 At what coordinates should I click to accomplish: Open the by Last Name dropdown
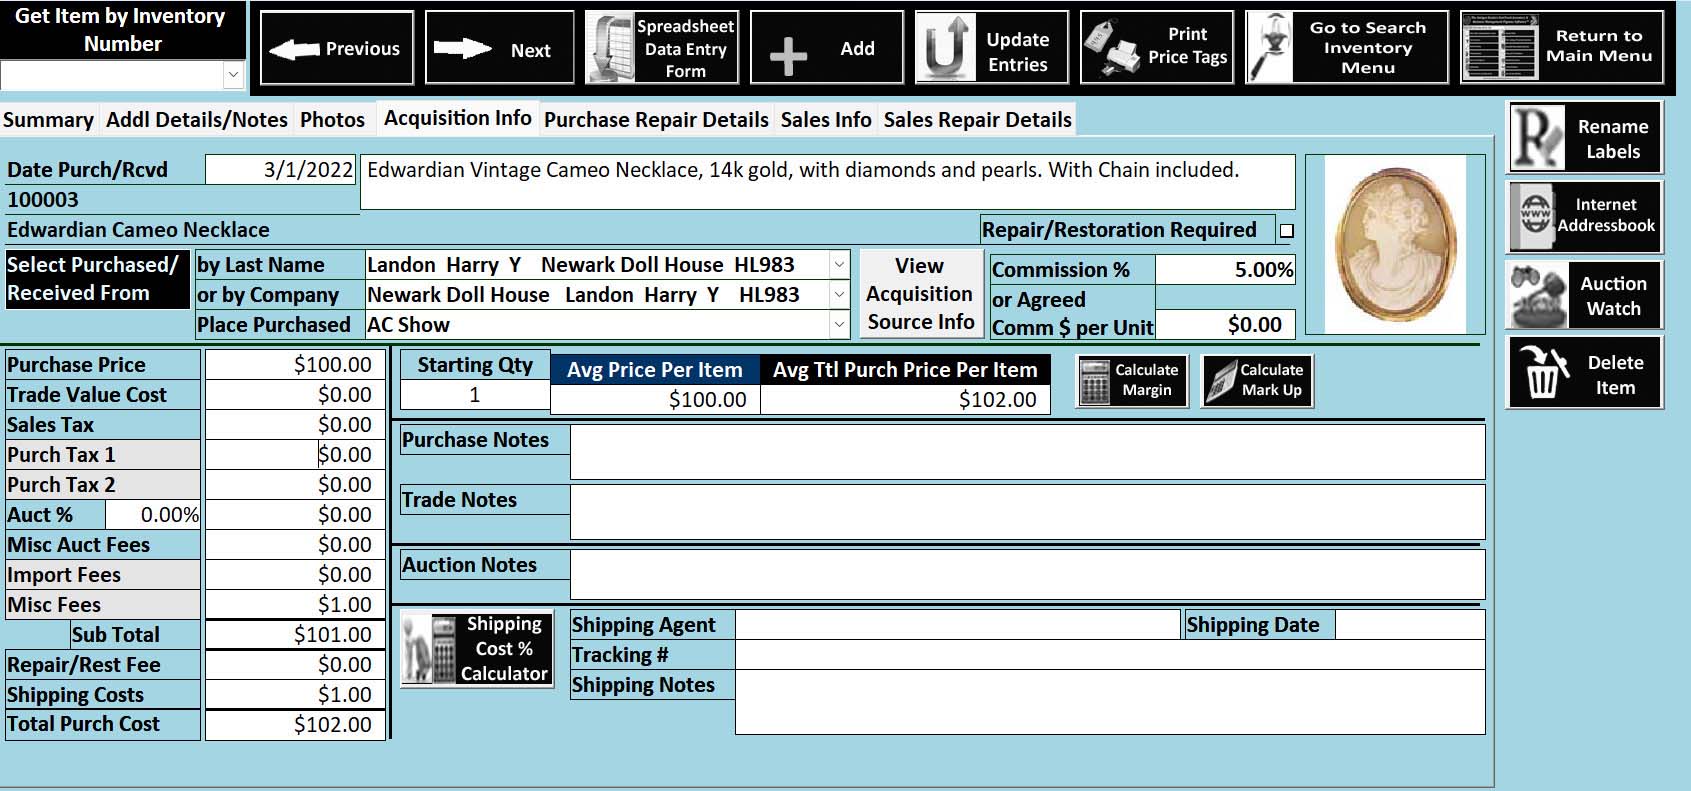click(839, 265)
